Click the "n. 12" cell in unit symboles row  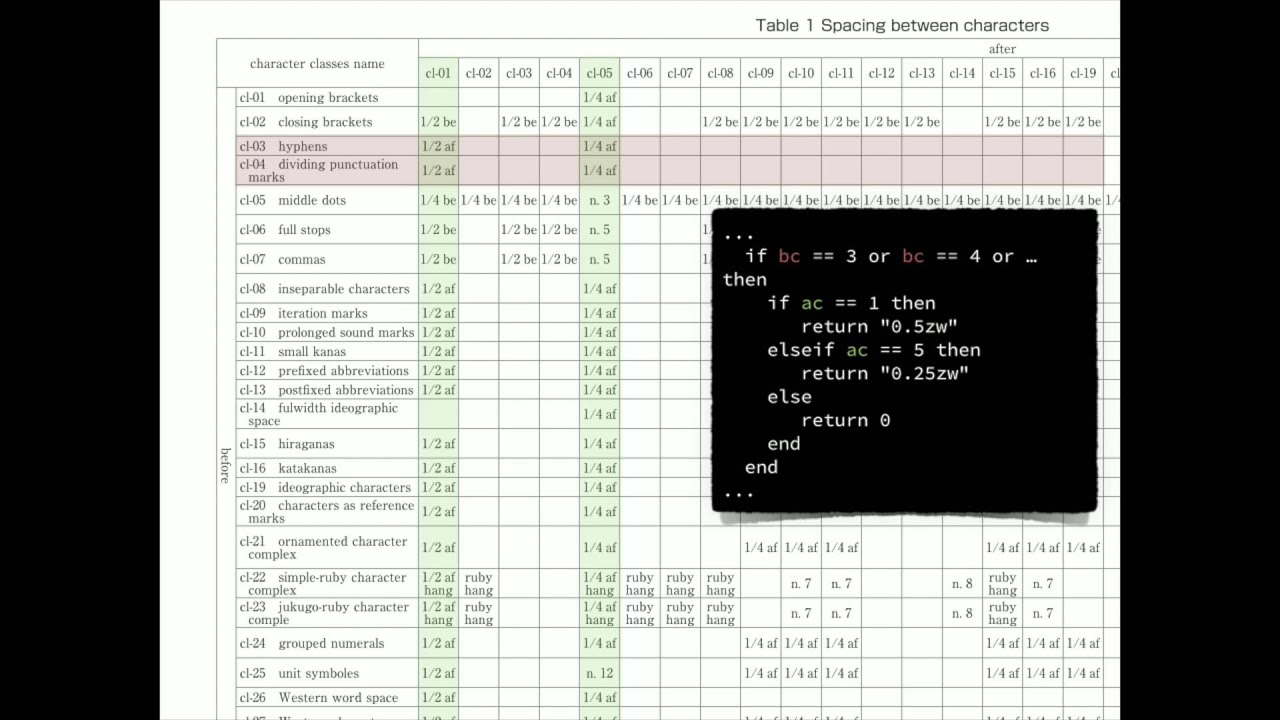tap(599, 674)
